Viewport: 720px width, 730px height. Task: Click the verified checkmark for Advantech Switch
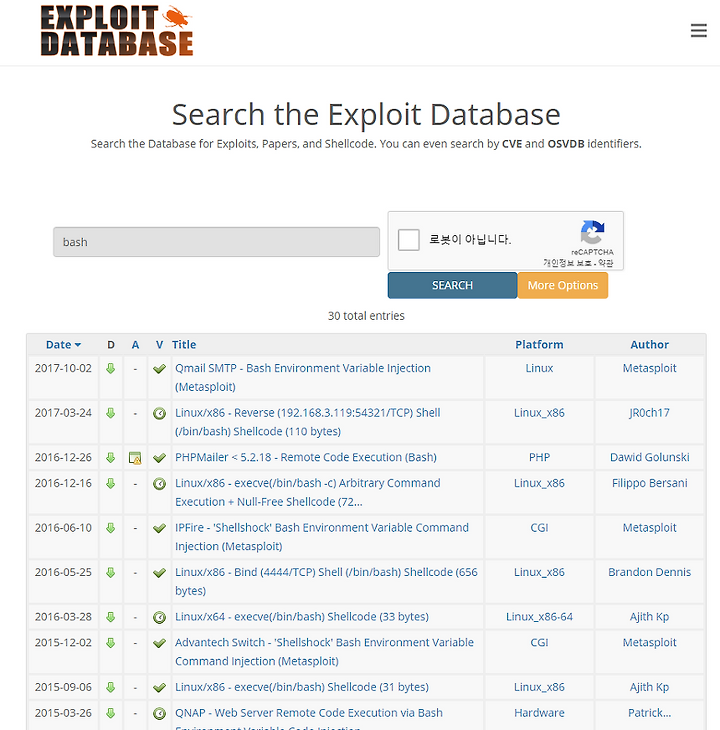point(159,643)
